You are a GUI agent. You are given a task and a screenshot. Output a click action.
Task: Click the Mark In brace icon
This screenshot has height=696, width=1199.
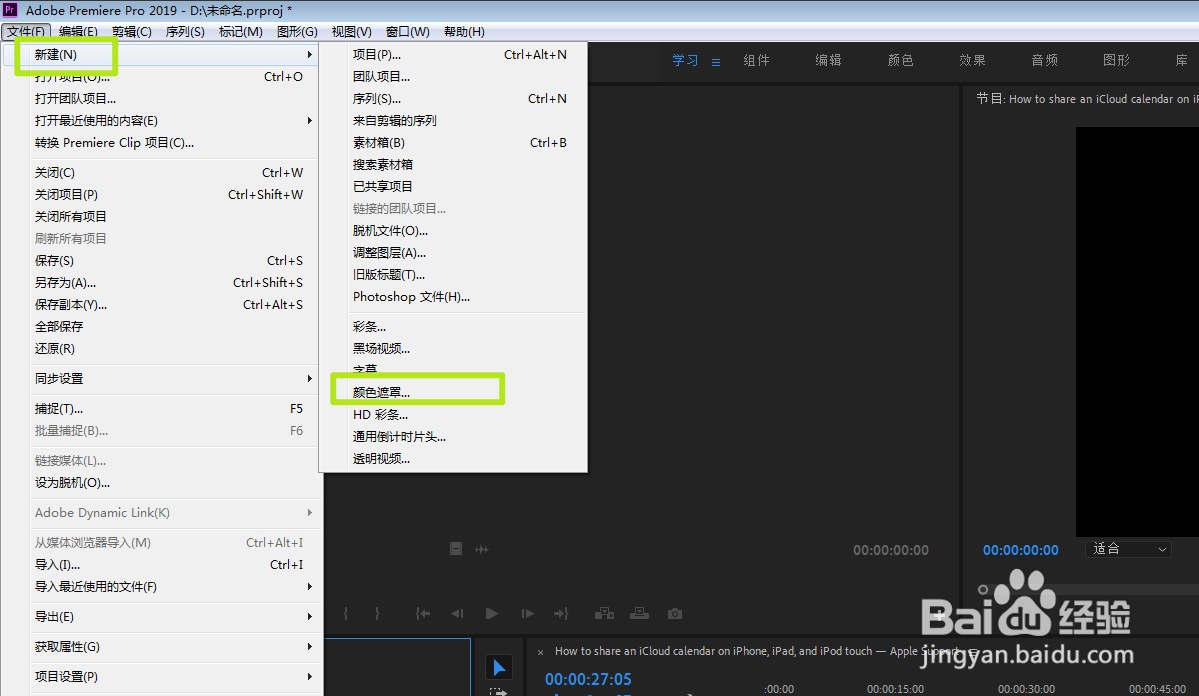coord(346,613)
